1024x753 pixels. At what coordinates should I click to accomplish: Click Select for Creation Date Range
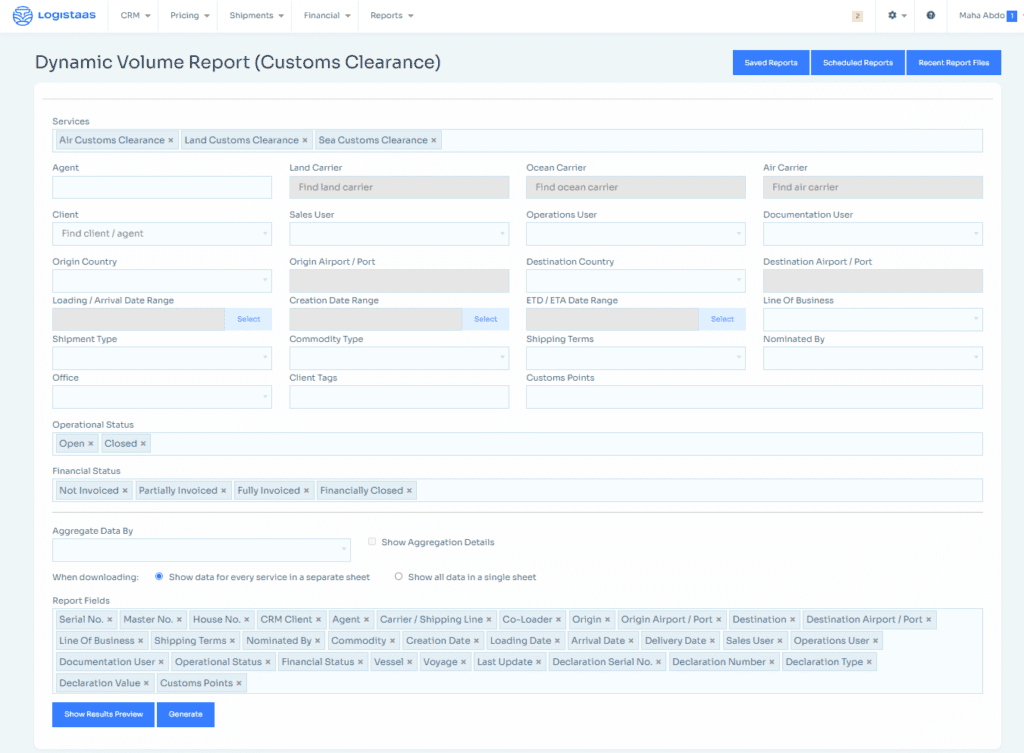click(x=485, y=319)
